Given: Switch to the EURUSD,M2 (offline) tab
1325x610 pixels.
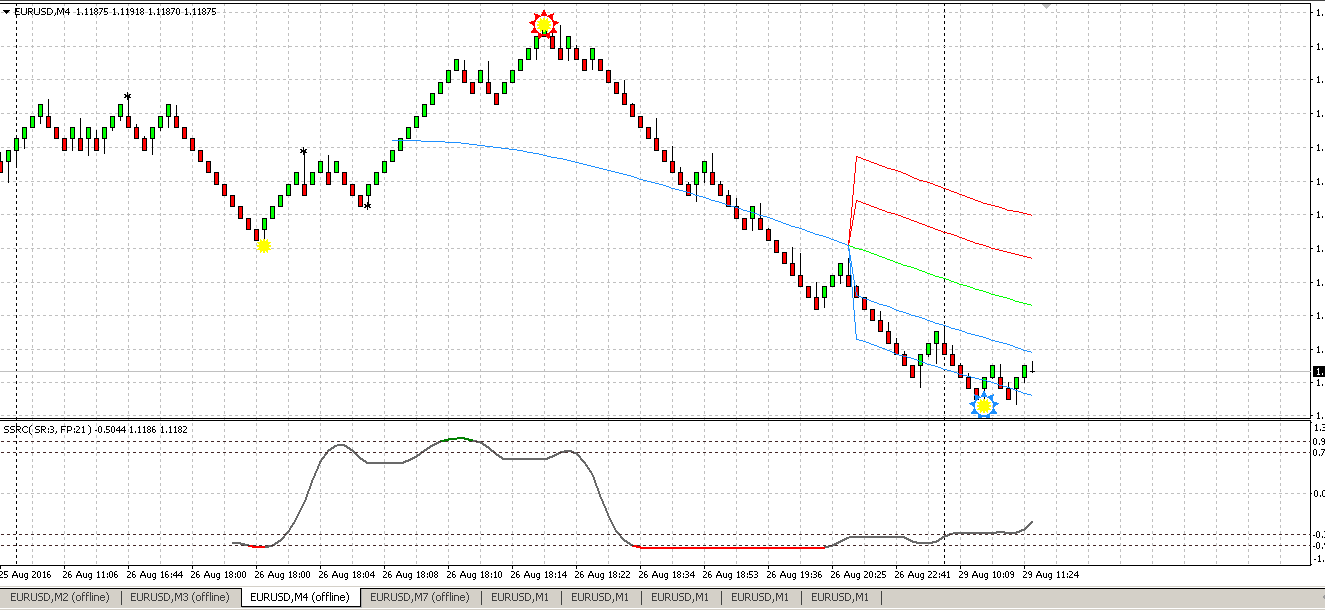Looking at the screenshot, I should coord(60,597).
